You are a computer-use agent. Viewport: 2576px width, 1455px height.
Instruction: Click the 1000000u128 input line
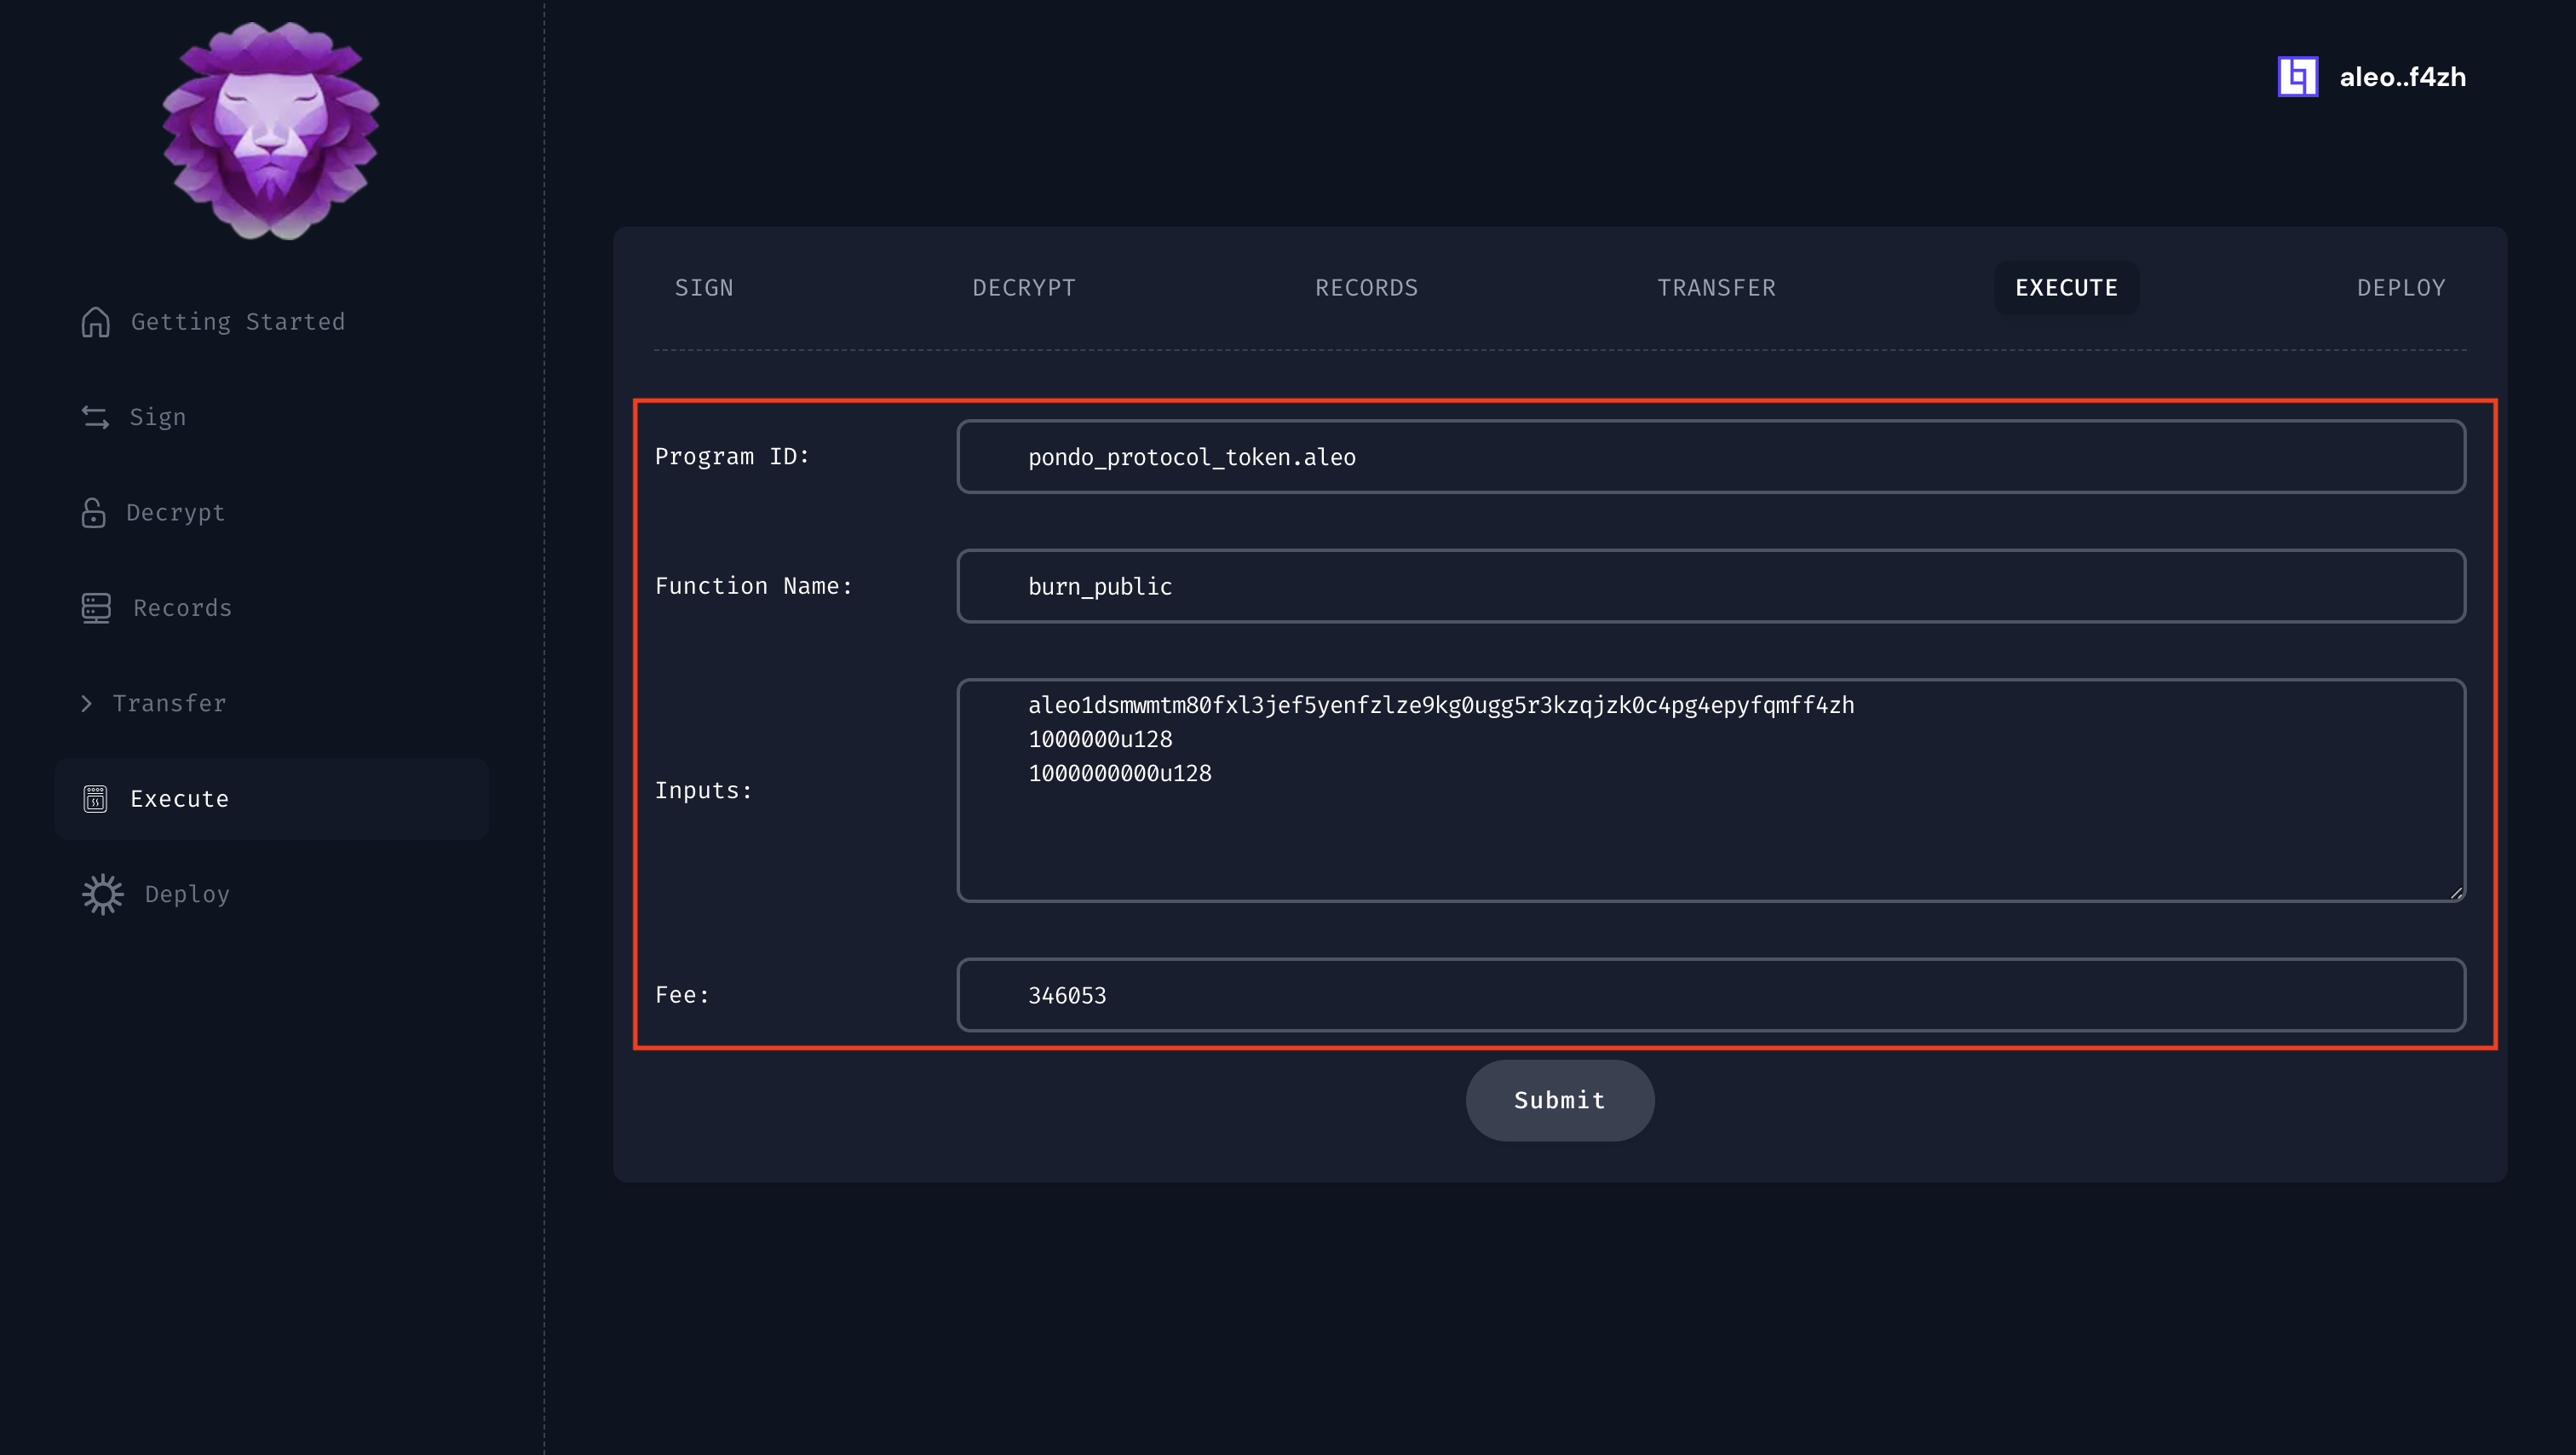1100,739
